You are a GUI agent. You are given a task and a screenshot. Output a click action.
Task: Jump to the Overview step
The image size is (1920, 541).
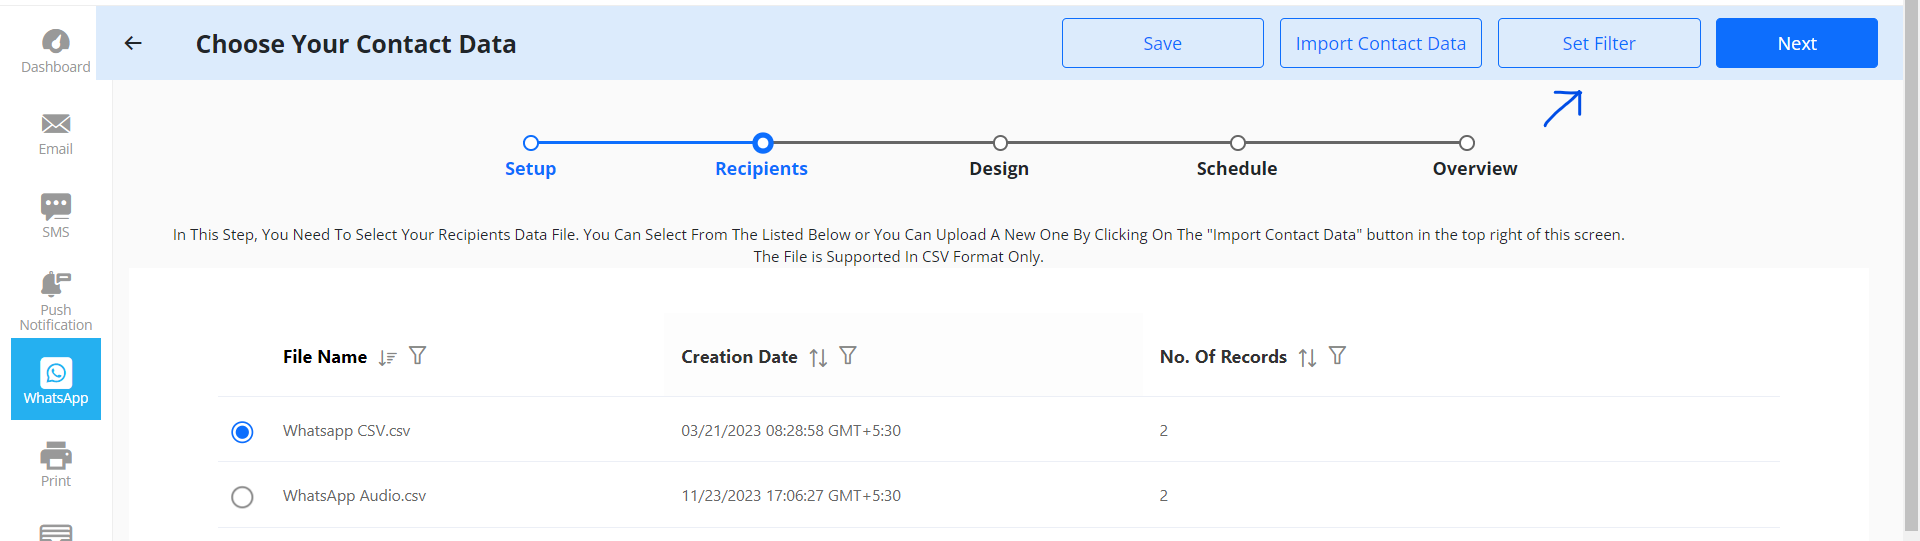(x=1475, y=168)
